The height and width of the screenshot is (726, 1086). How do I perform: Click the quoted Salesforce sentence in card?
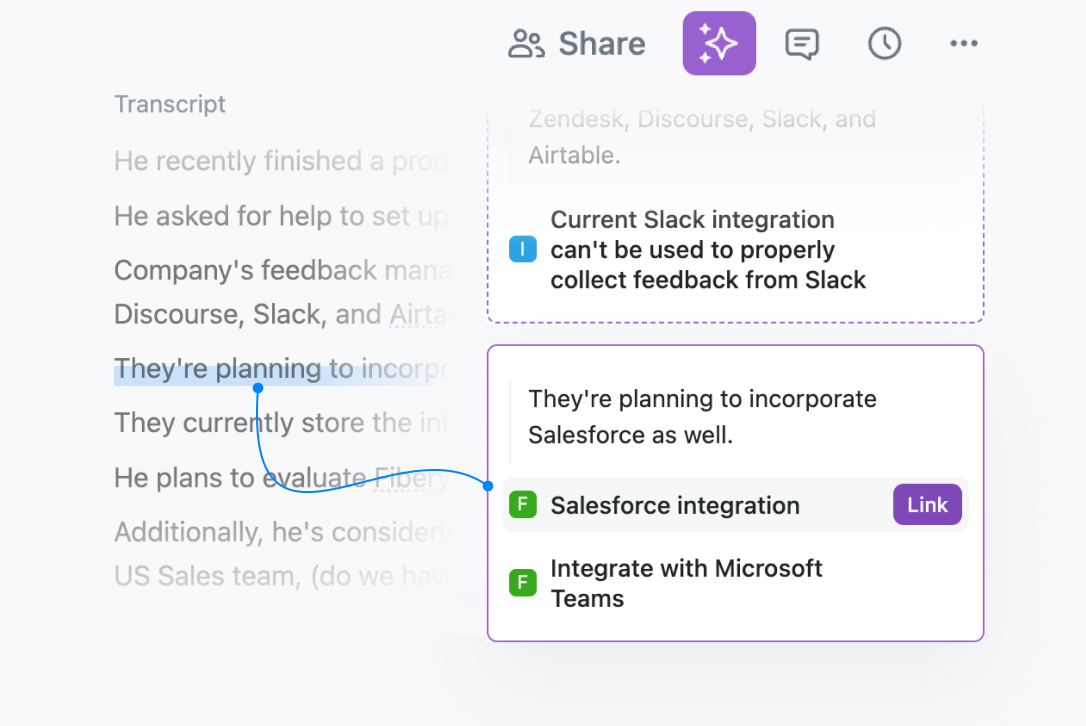(x=702, y=417)
